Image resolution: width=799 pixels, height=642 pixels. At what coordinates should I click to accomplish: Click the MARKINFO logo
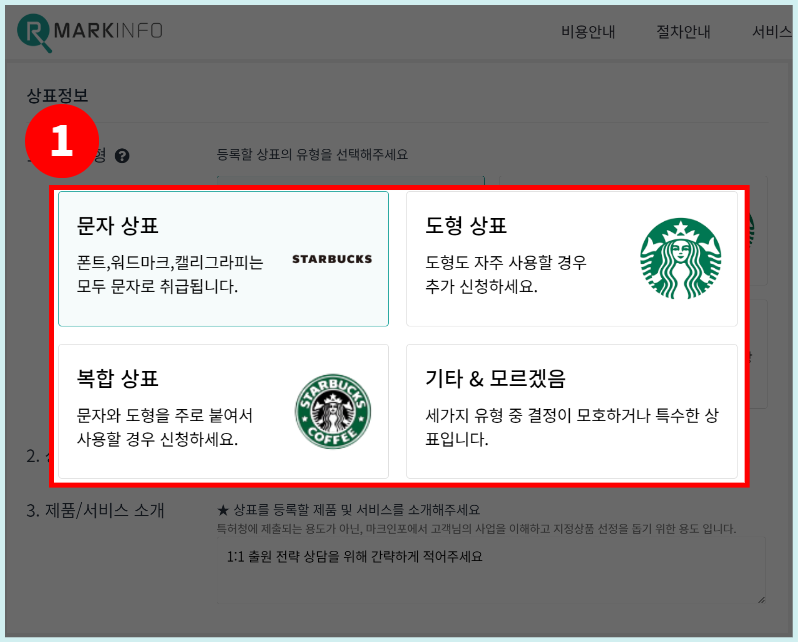tap(90, 32)
